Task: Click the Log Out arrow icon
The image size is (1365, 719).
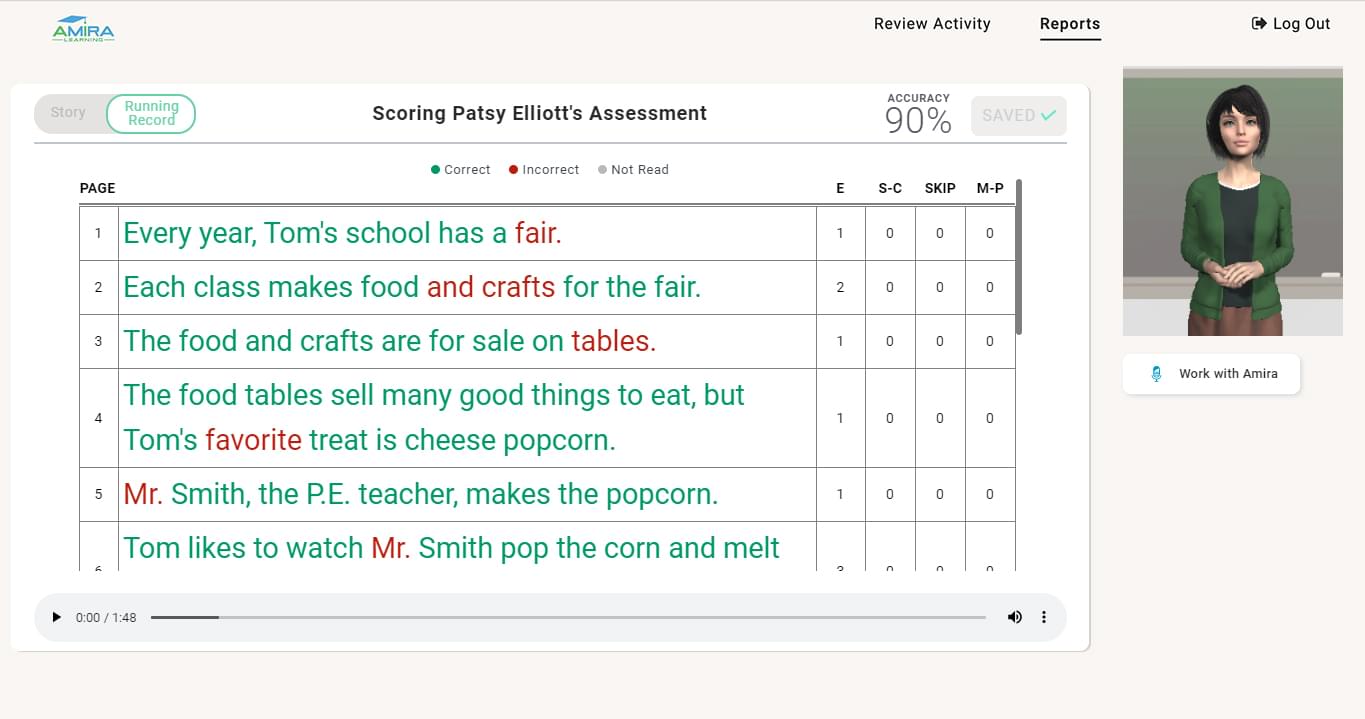Action: (x=1259, y=24)
